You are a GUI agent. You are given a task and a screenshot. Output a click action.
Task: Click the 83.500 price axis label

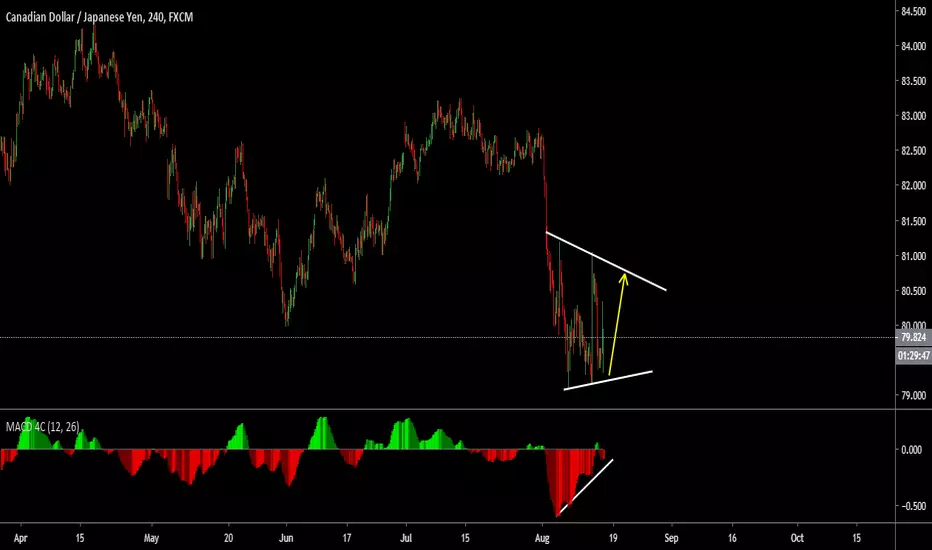(x=914, y=81)
